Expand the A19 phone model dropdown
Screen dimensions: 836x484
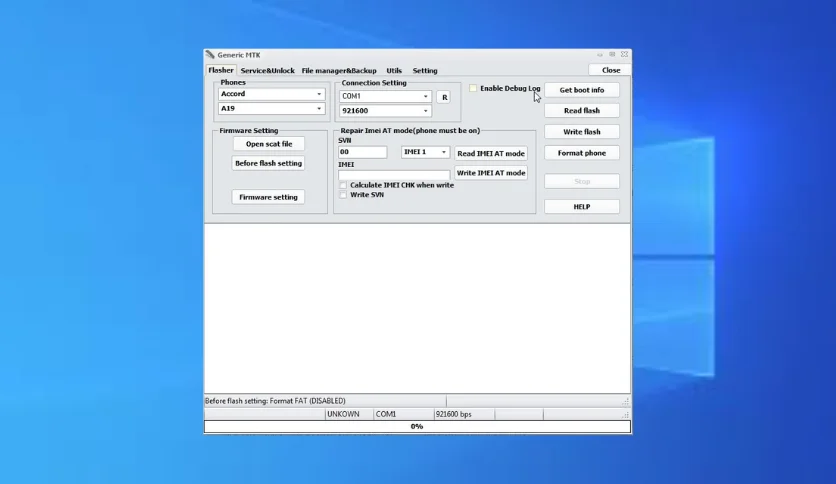[x=271, y=108]
